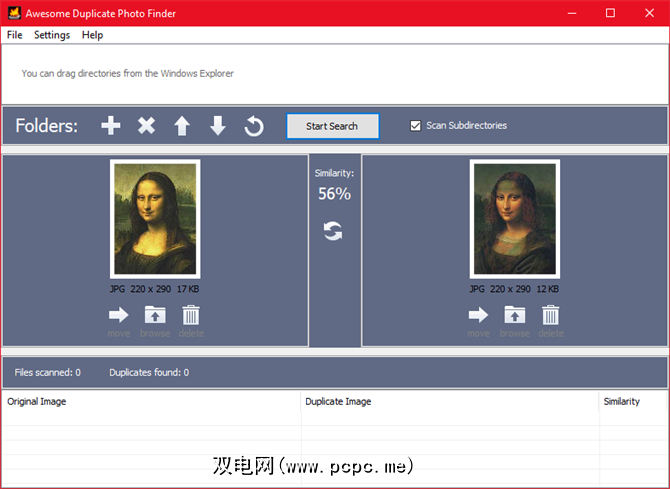Click the browse folder icon under left image
The image size is (670, 489).
tap(155, 315)
